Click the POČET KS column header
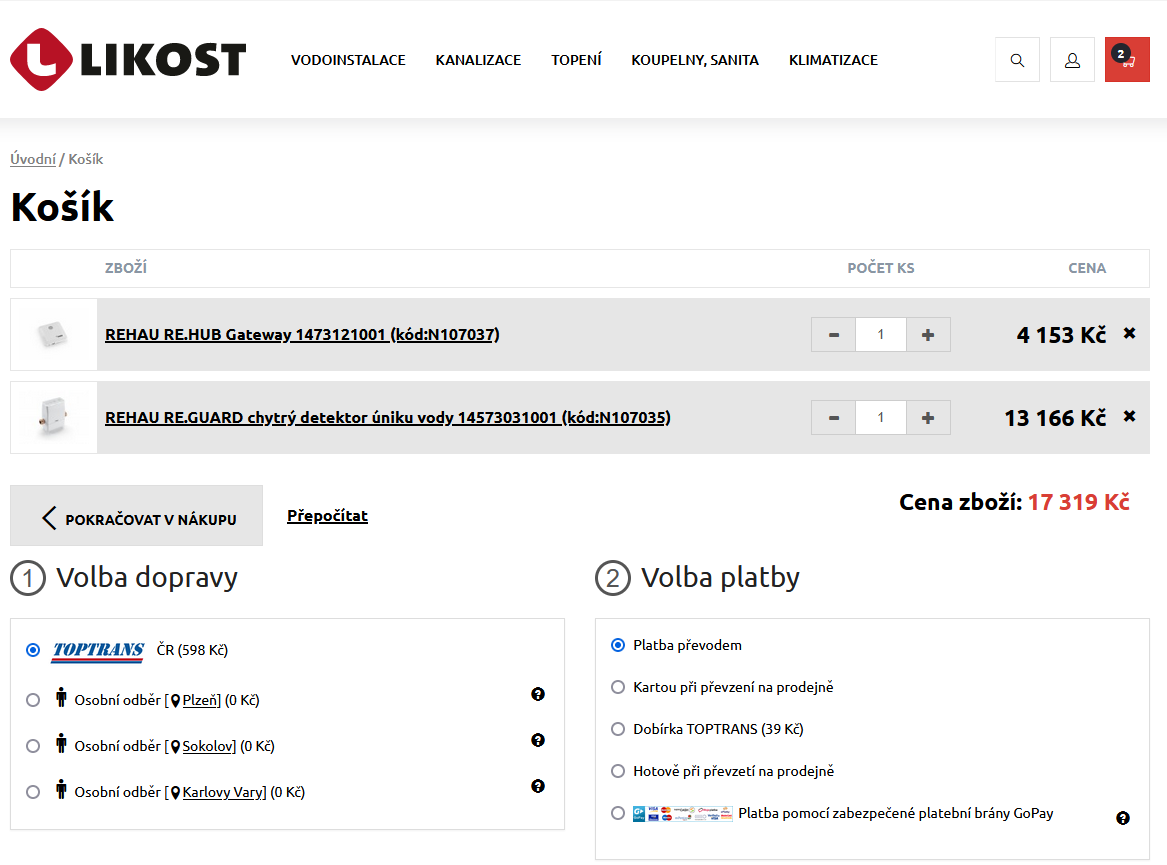The width and height of the screenshot is (1167, 865). click(x=880, y=268)
